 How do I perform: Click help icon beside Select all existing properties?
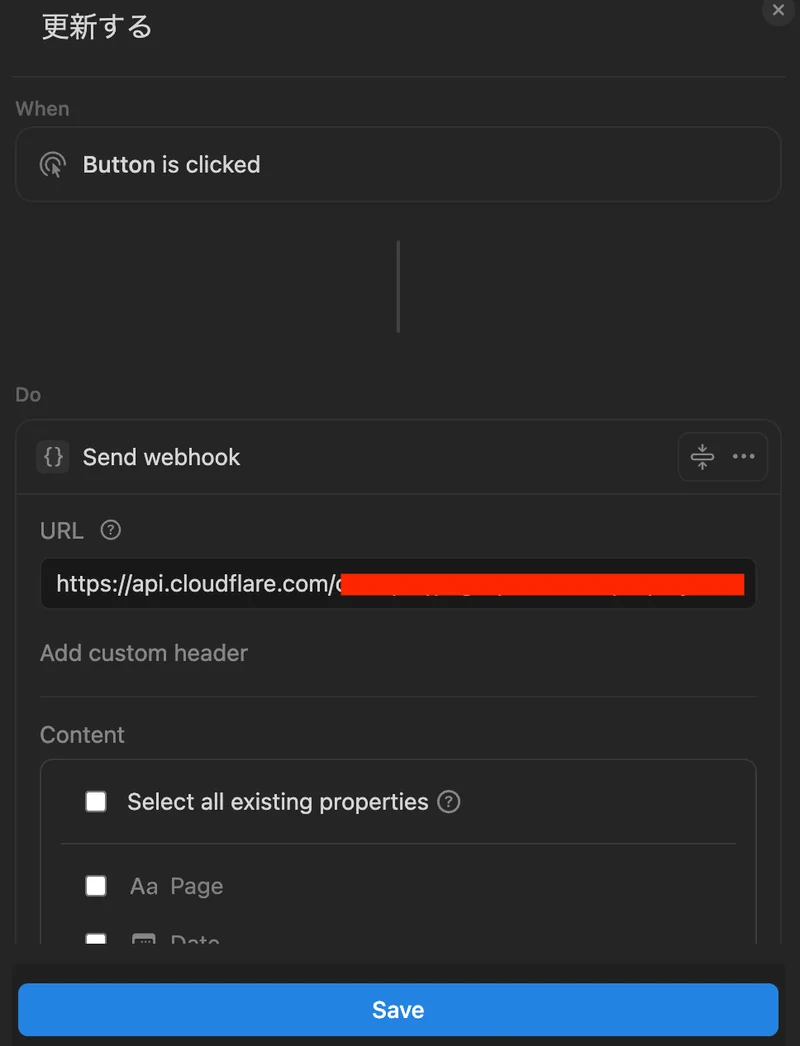tap(449, 801)
